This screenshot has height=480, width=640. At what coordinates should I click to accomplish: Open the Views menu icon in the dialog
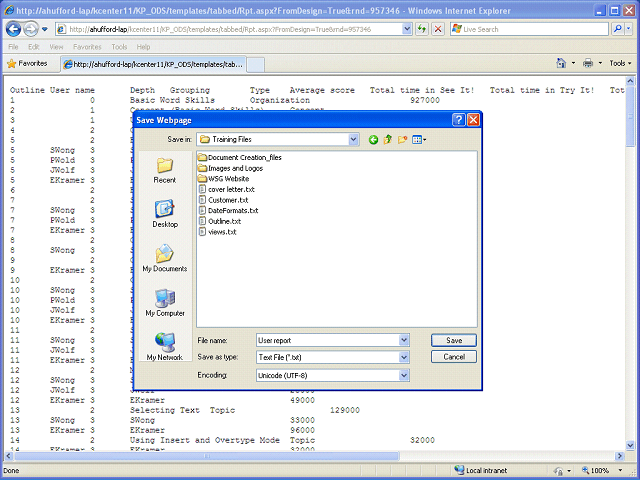419,140
